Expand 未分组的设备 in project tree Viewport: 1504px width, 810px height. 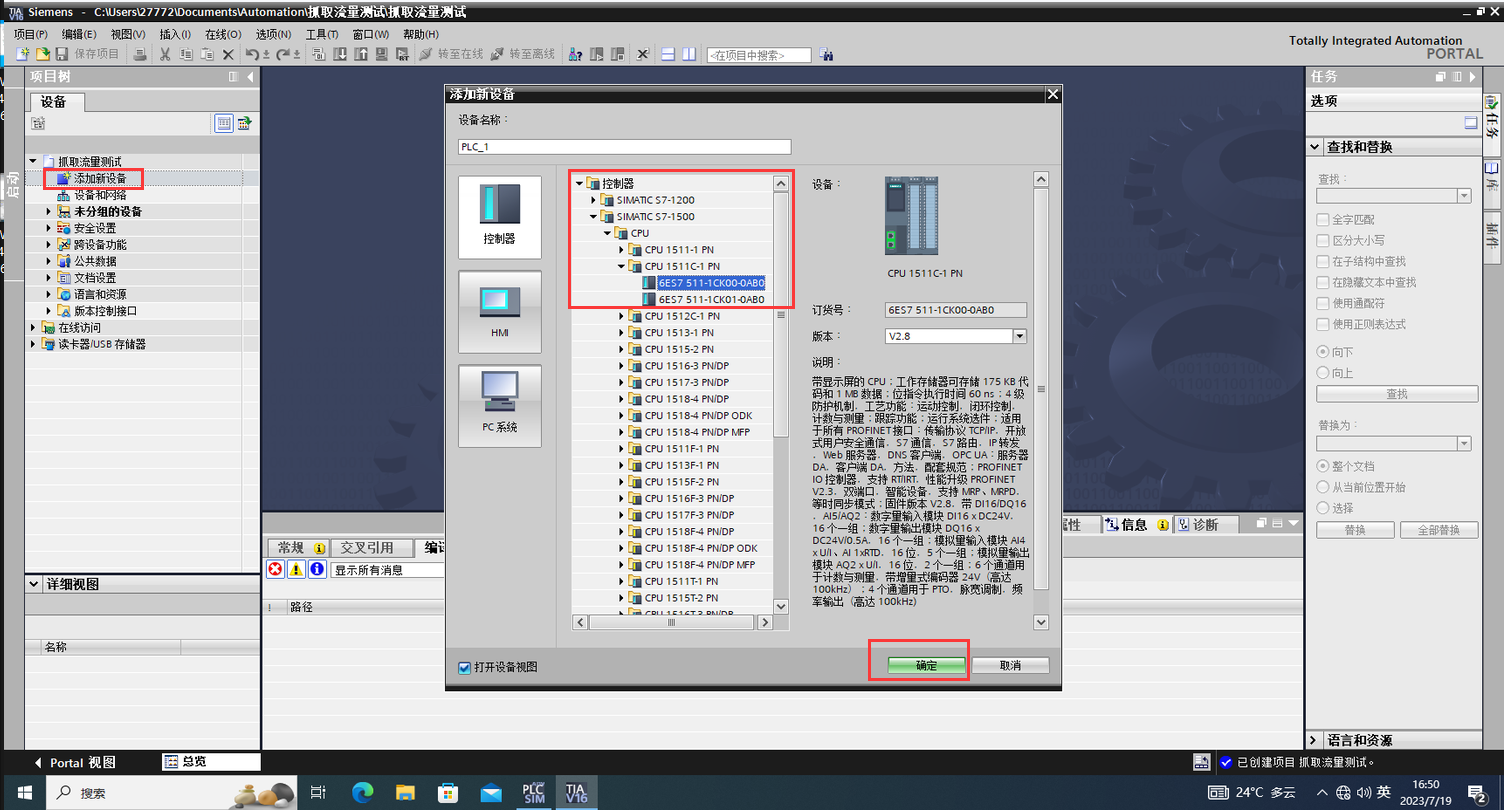(49, 212)
